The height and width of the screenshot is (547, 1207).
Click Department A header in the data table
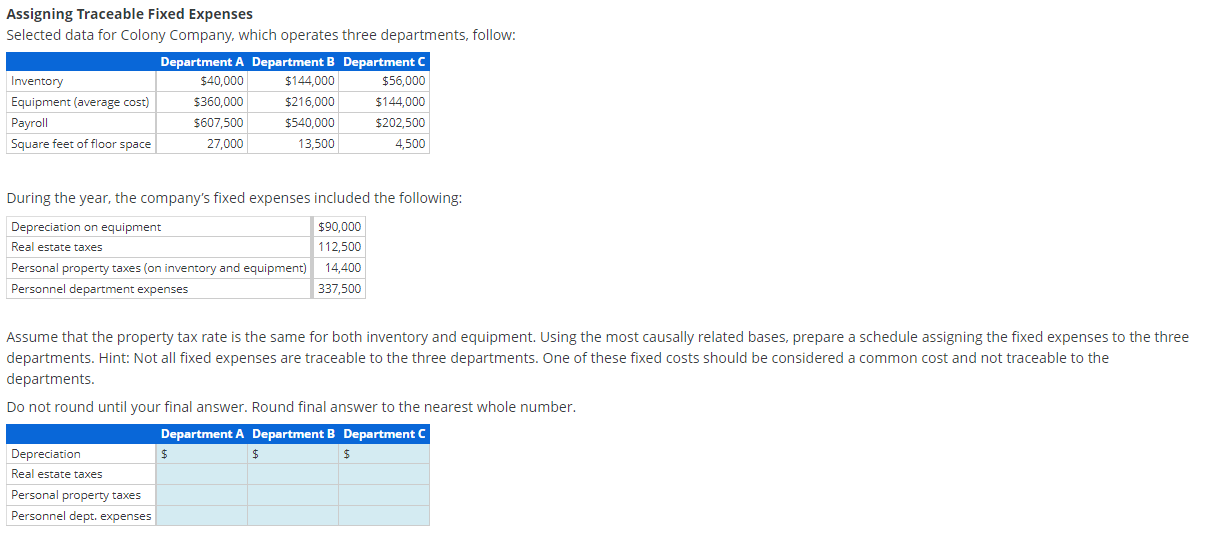pos(202,62)
